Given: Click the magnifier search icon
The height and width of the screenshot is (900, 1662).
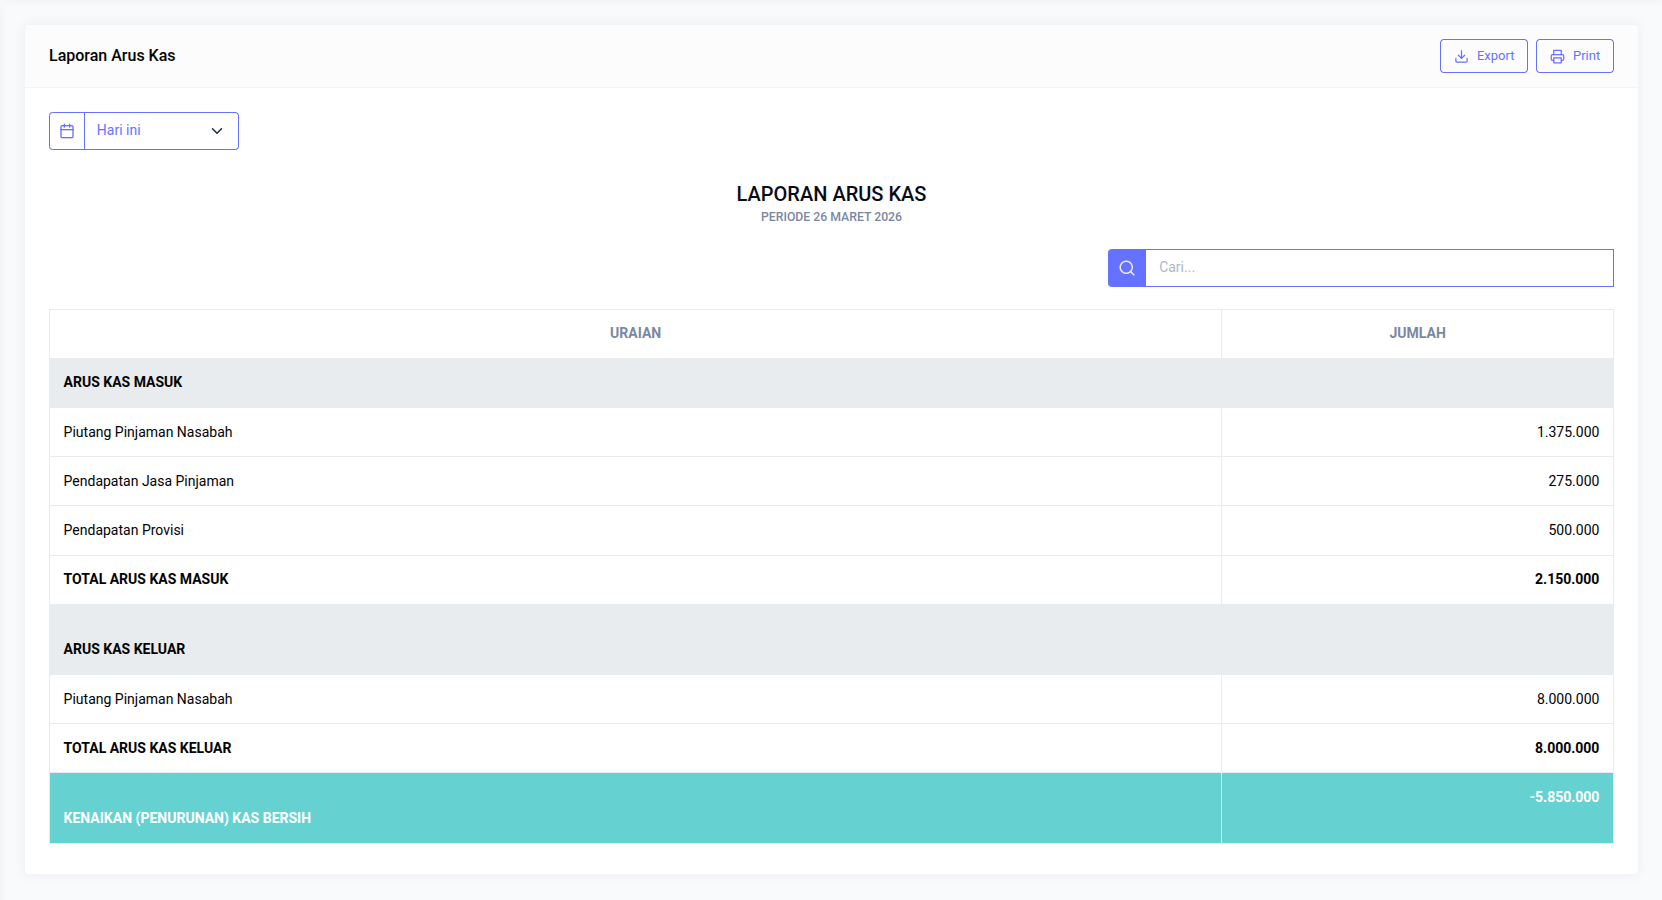Looking at the screenshot, I should click(1127, 268).
